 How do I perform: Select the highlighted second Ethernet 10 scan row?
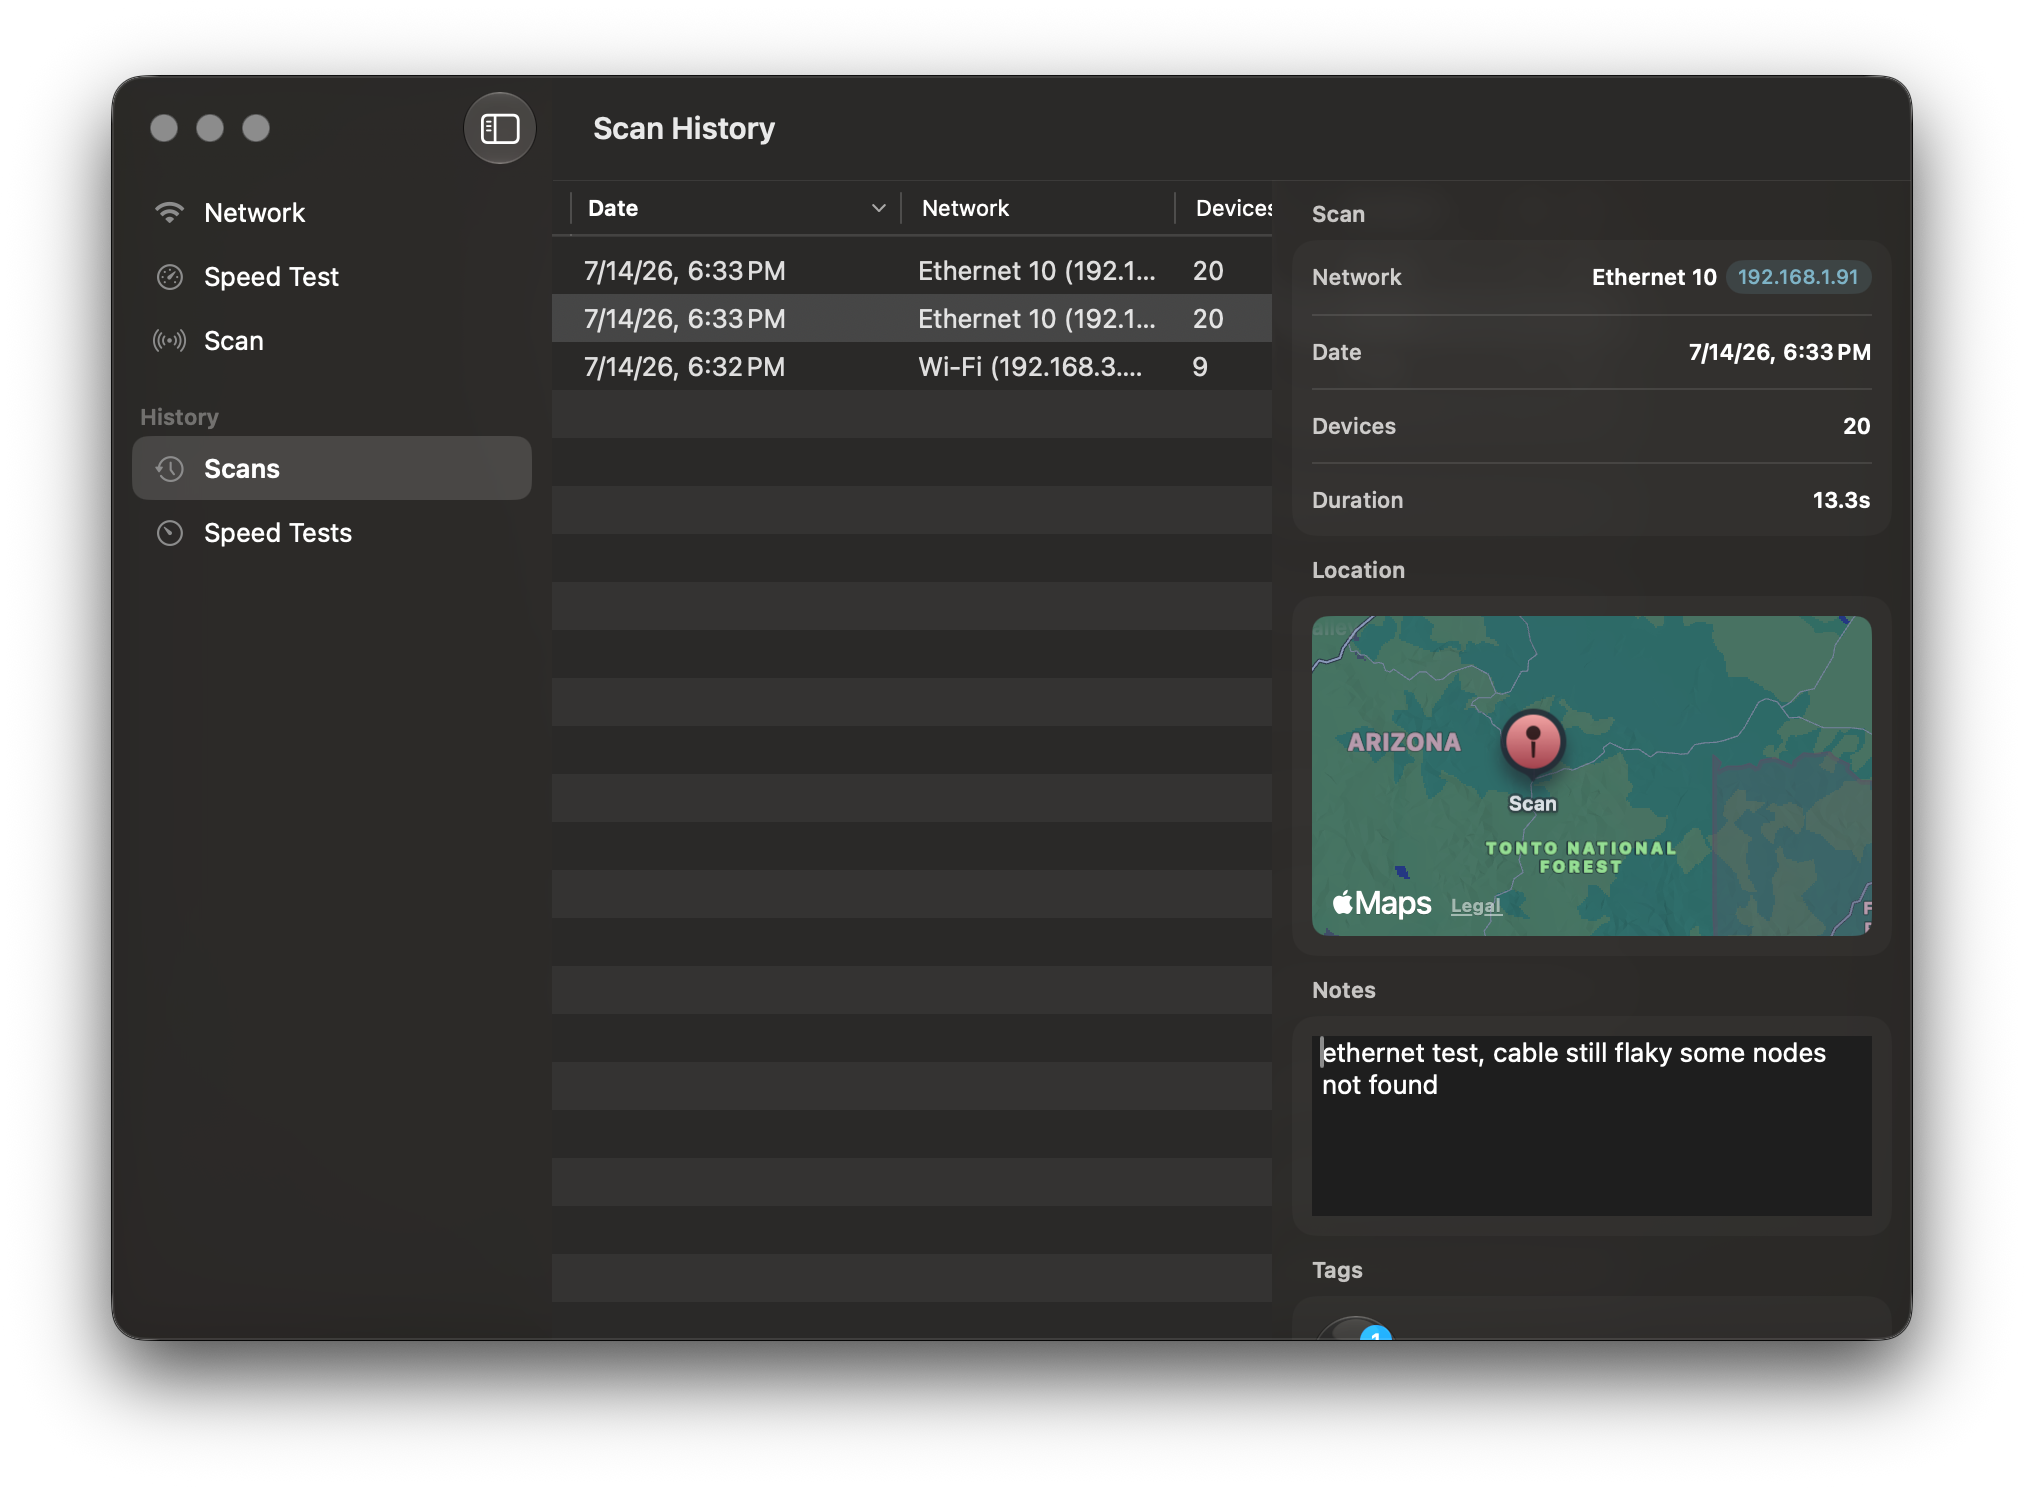tap(912, 318)
